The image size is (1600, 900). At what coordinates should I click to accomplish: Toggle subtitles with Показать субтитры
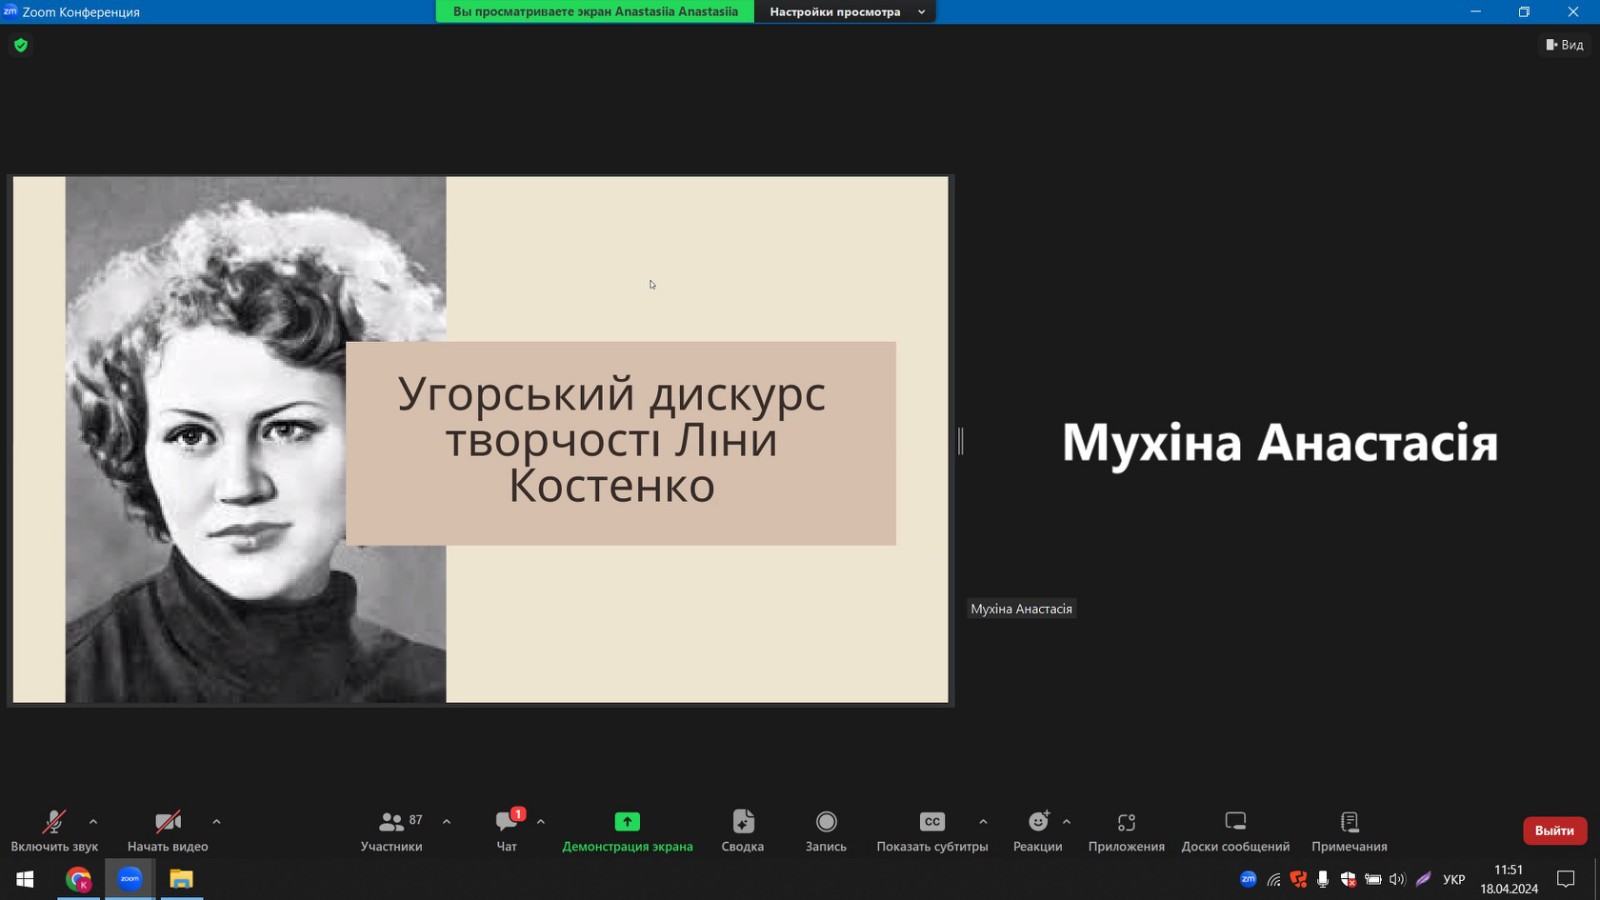(932, 822)
